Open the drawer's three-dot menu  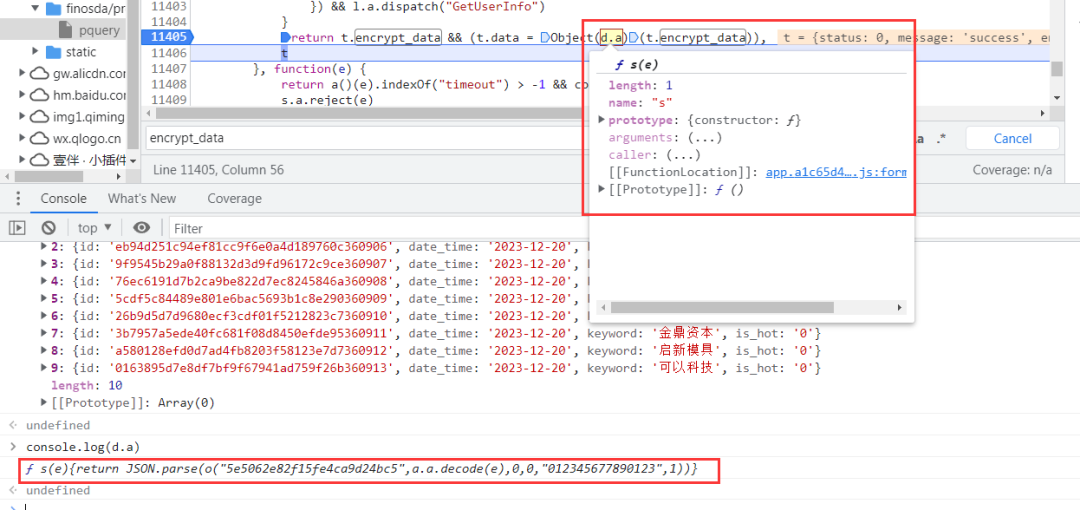[x=17, y=198]
